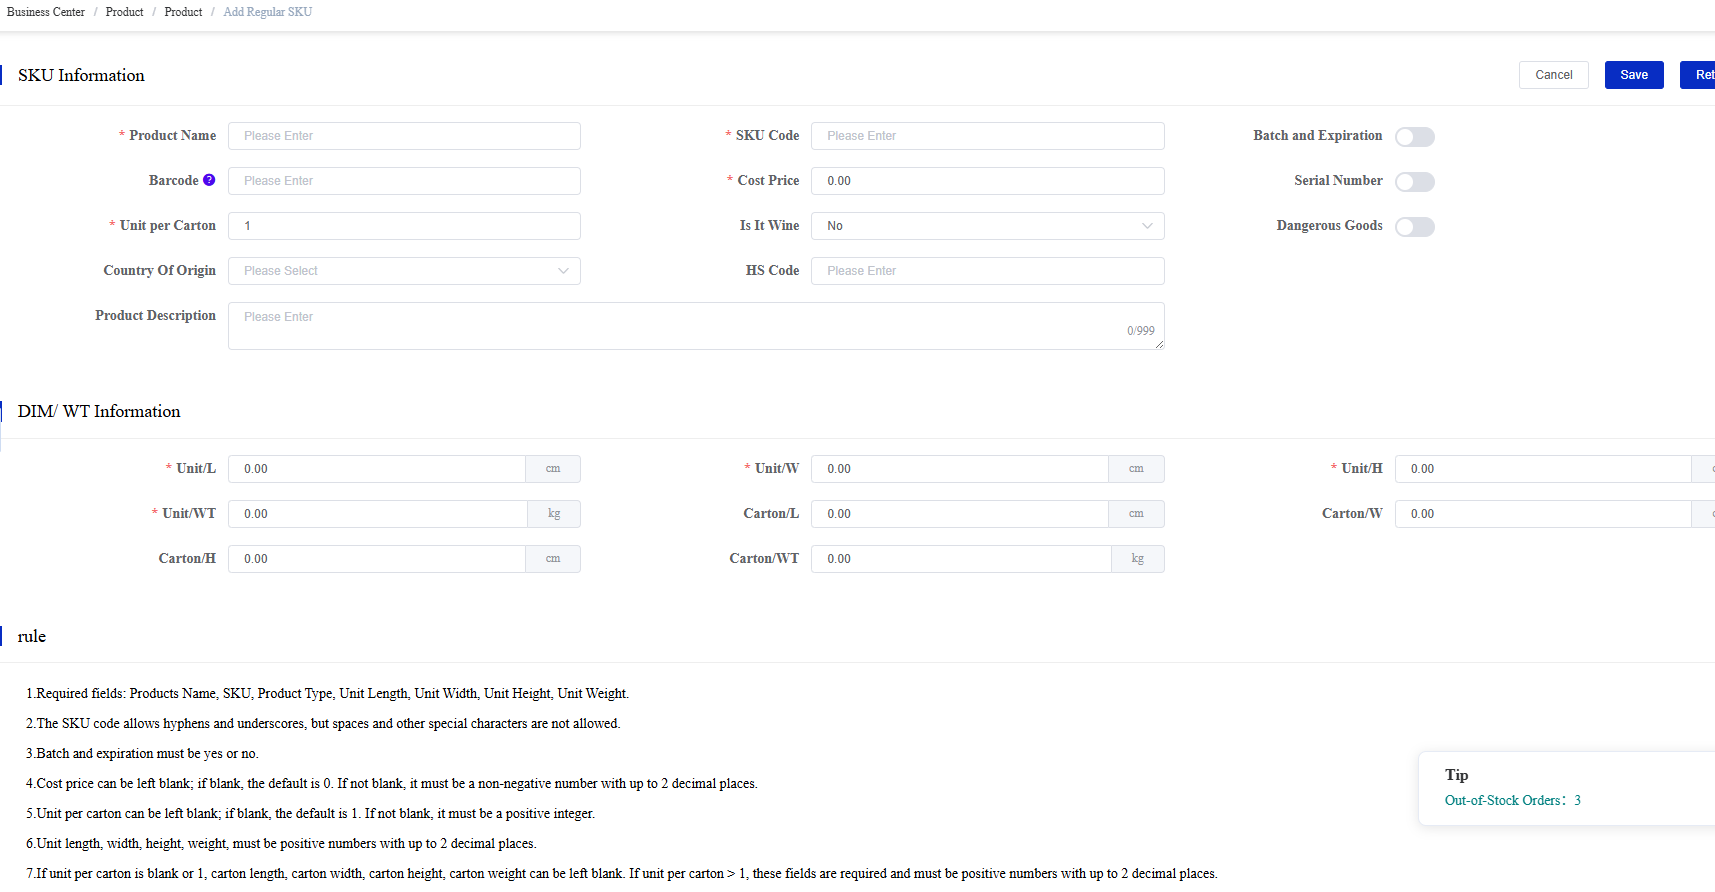Go to Business Center breadcrumb

[46, 12]
